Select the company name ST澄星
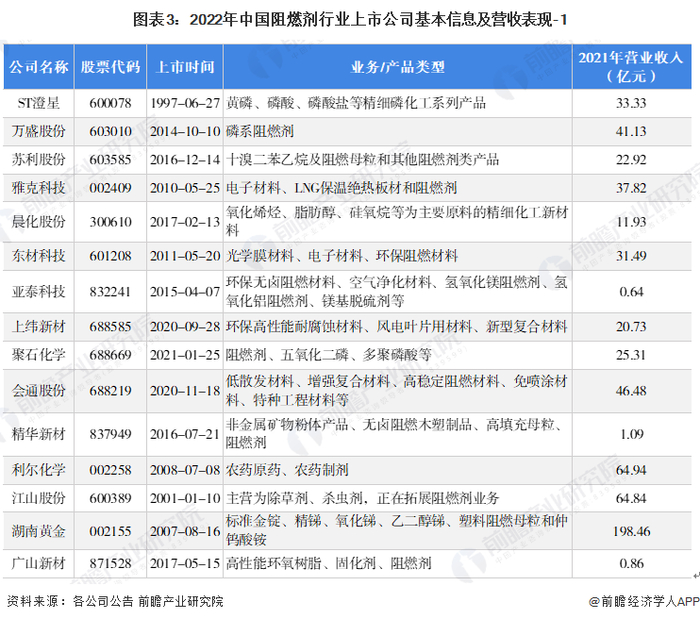Screen dimensions: 700x621 39,103
